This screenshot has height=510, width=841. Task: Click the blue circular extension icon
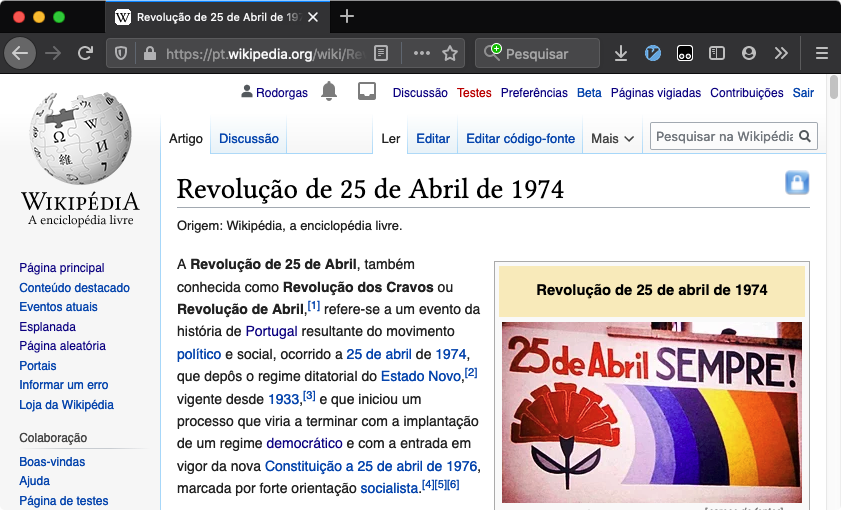point(653,53)
